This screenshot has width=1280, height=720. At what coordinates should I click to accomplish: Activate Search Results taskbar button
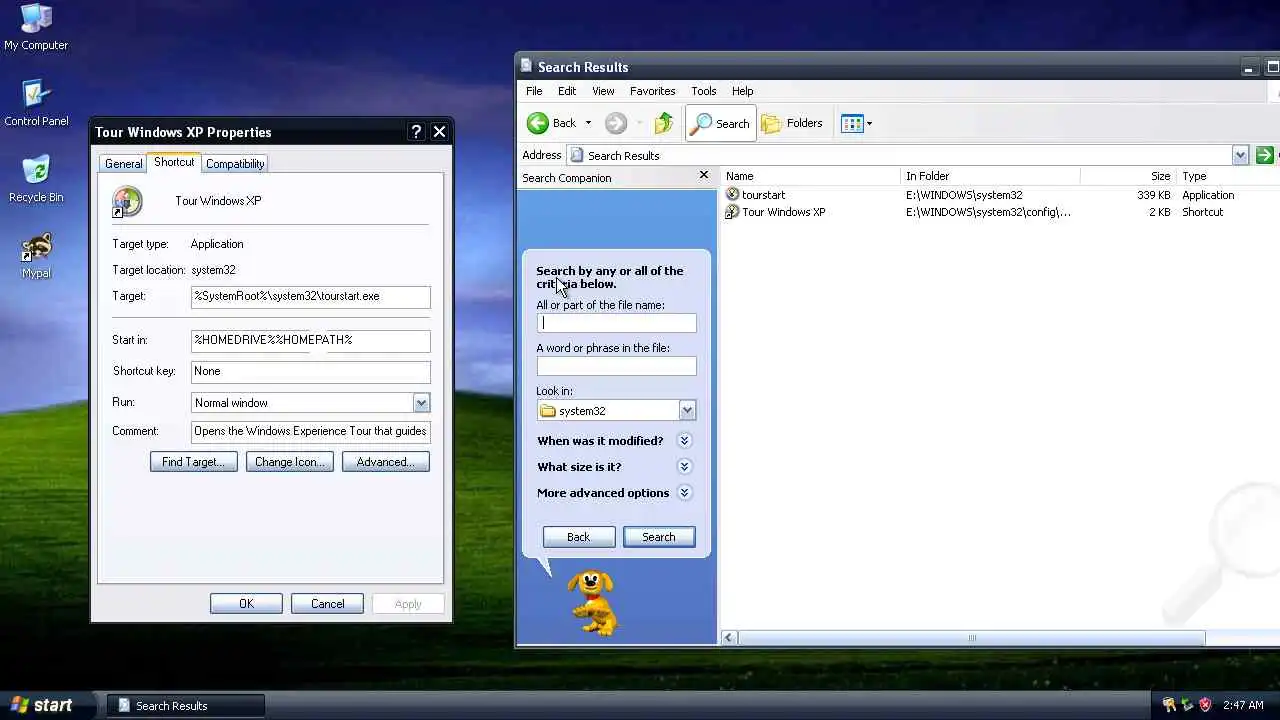point(186,705)
